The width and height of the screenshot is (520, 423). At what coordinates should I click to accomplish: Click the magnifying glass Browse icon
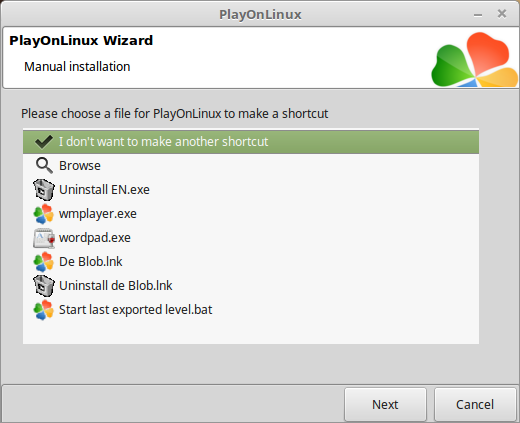pos(44,166)
